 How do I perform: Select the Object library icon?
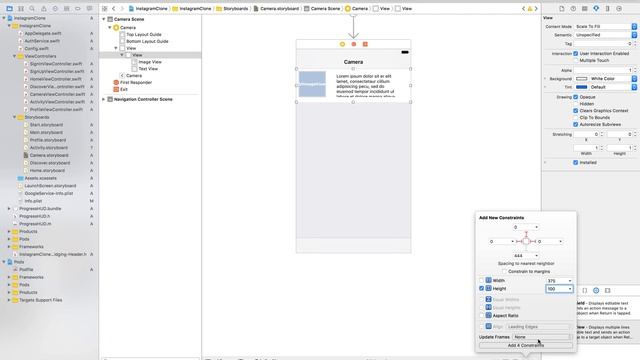coord(596,290)
